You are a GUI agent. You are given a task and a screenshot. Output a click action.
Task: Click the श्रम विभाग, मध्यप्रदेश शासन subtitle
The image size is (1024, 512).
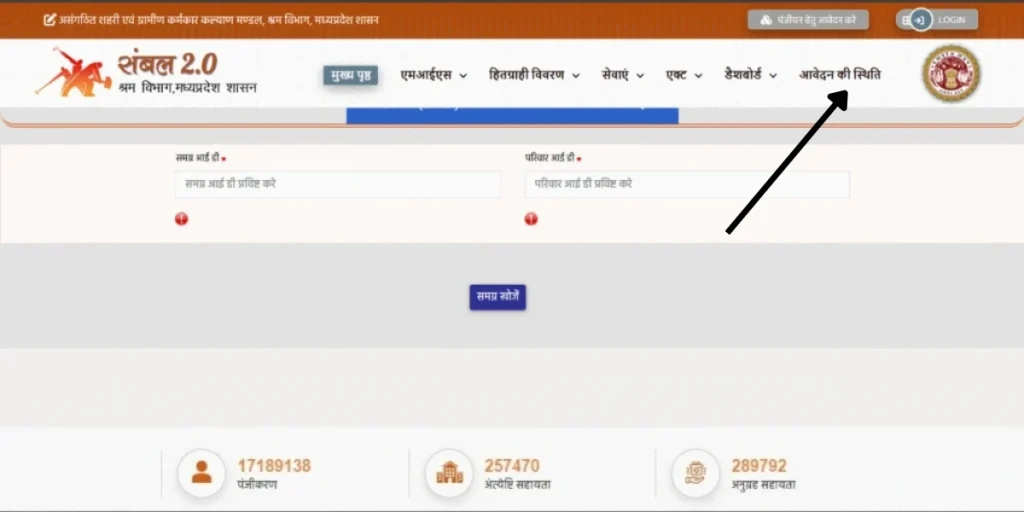[x=188, y=88]
